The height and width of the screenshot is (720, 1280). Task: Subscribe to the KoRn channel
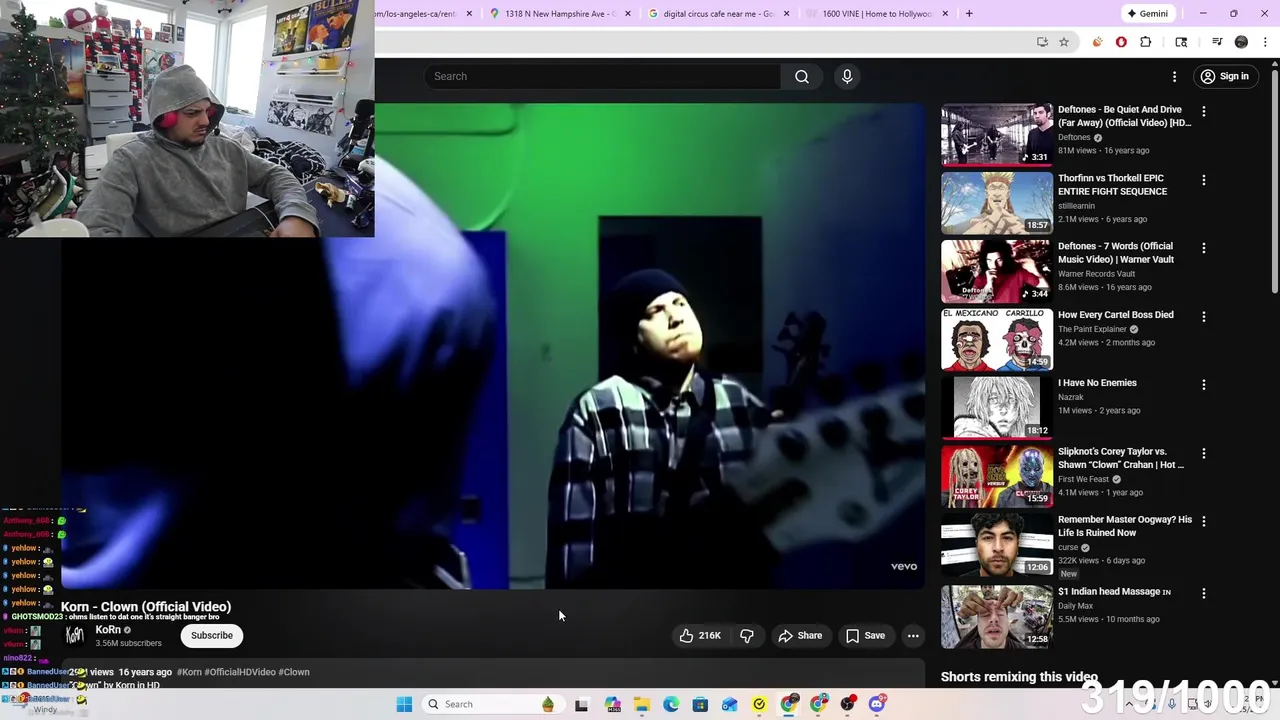point(212,636)
